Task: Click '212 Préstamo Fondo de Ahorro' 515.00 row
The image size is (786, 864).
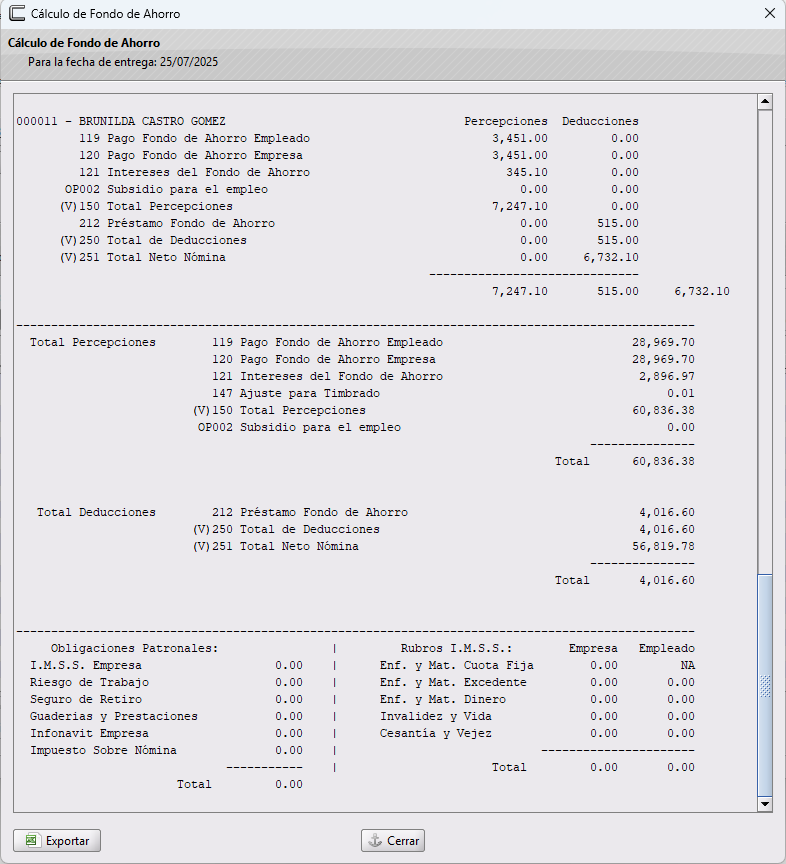Action: tap(359, 224)
